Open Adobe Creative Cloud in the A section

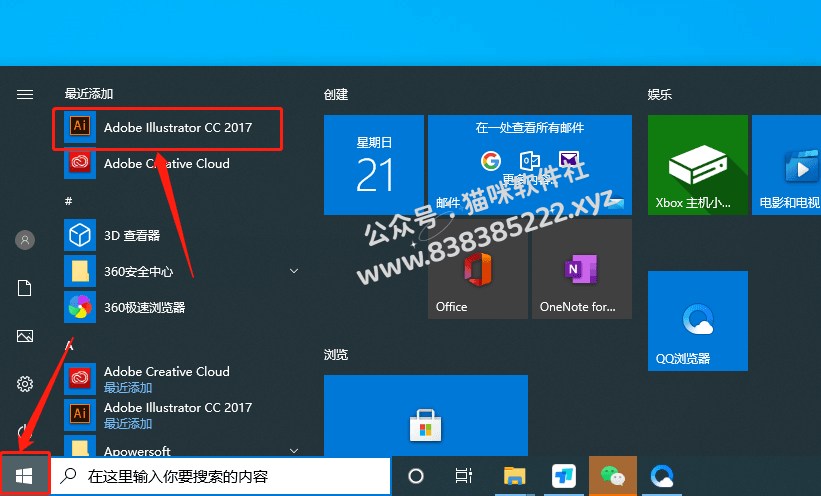[x=178, y=379]
